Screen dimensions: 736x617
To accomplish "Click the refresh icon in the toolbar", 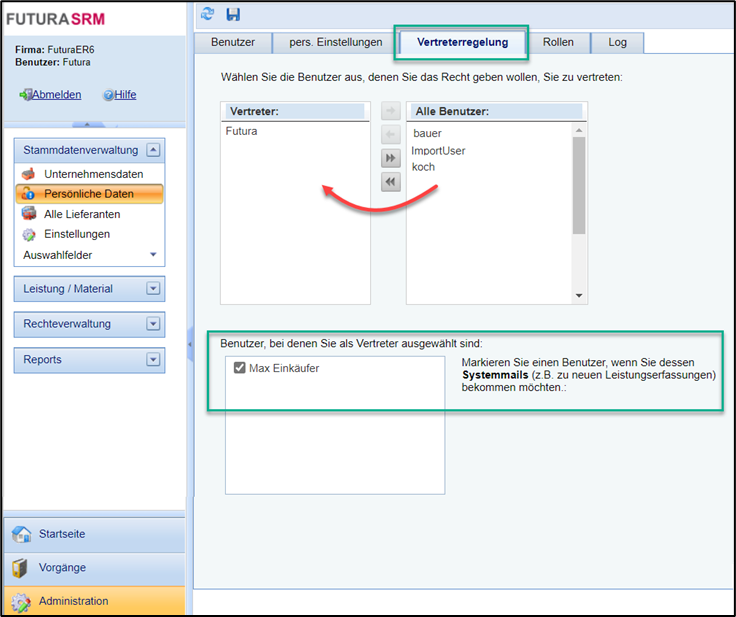I will [x=208, y=14].
